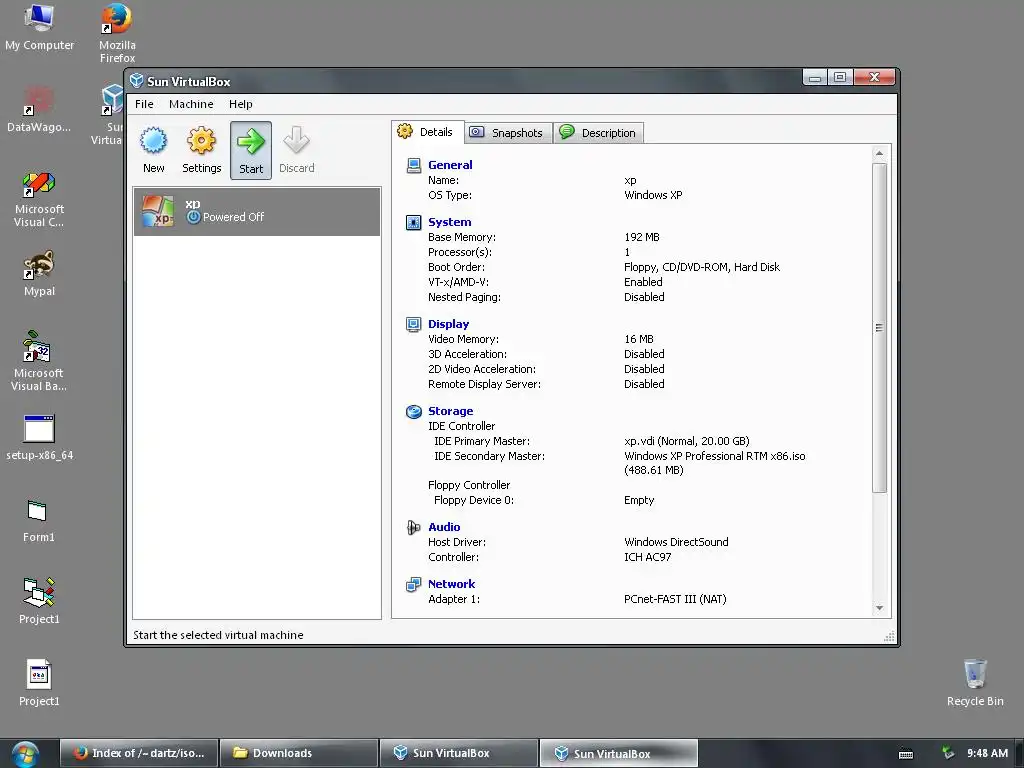Viewport: 1024px width, 768px height.
Task: Open My Computer desktop icon
Action: (39, 27)
